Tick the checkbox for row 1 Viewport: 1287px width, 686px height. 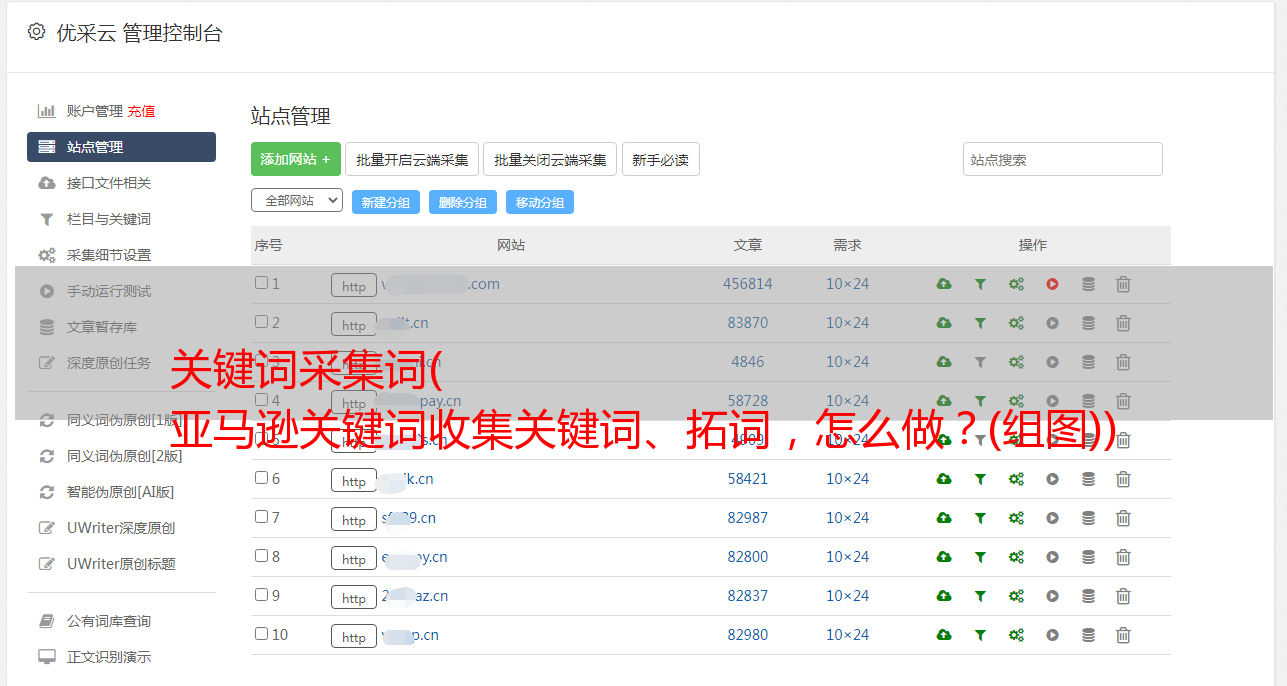pyautogui.click(x=261, y=283)
